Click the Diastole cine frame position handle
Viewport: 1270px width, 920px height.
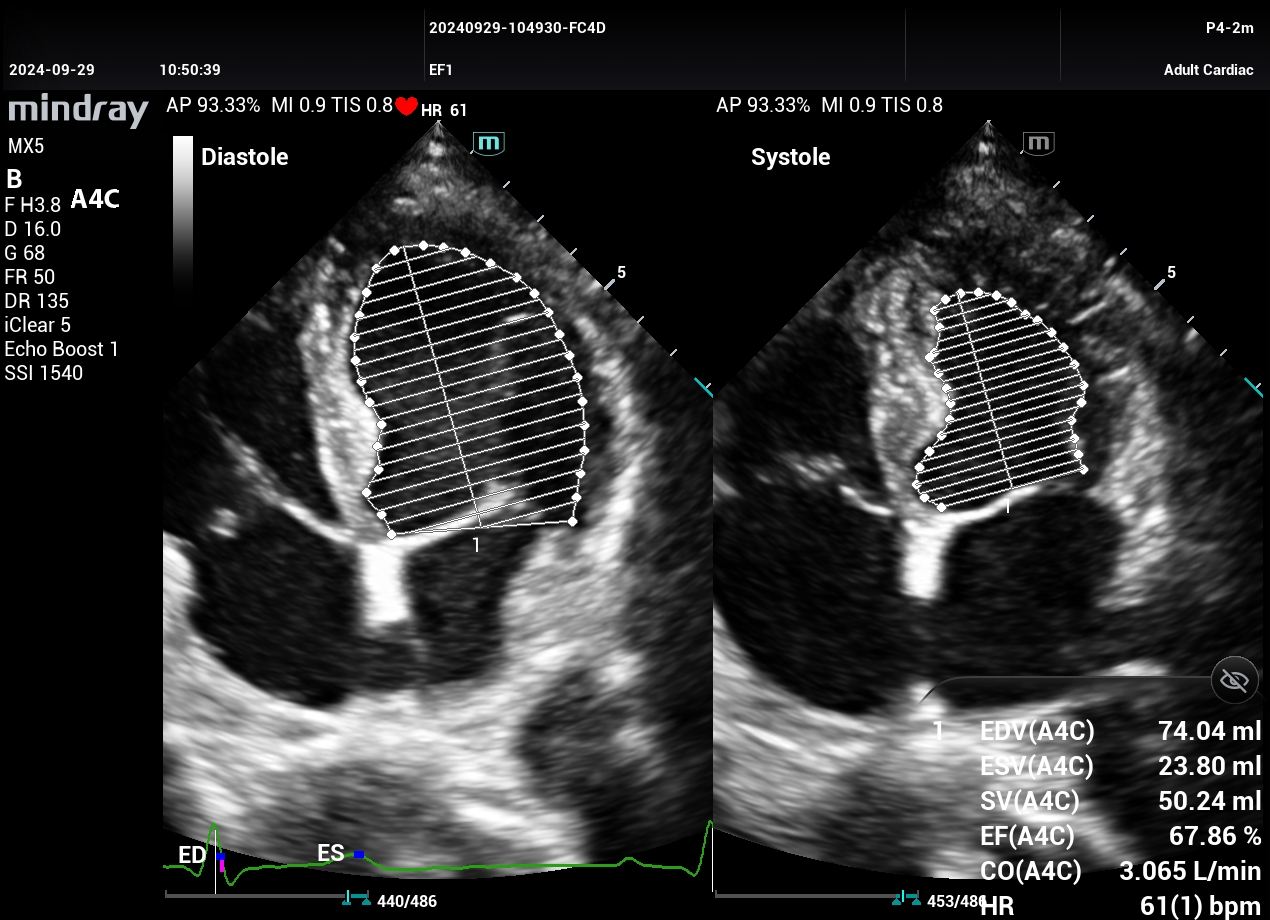tap(355, 899)
